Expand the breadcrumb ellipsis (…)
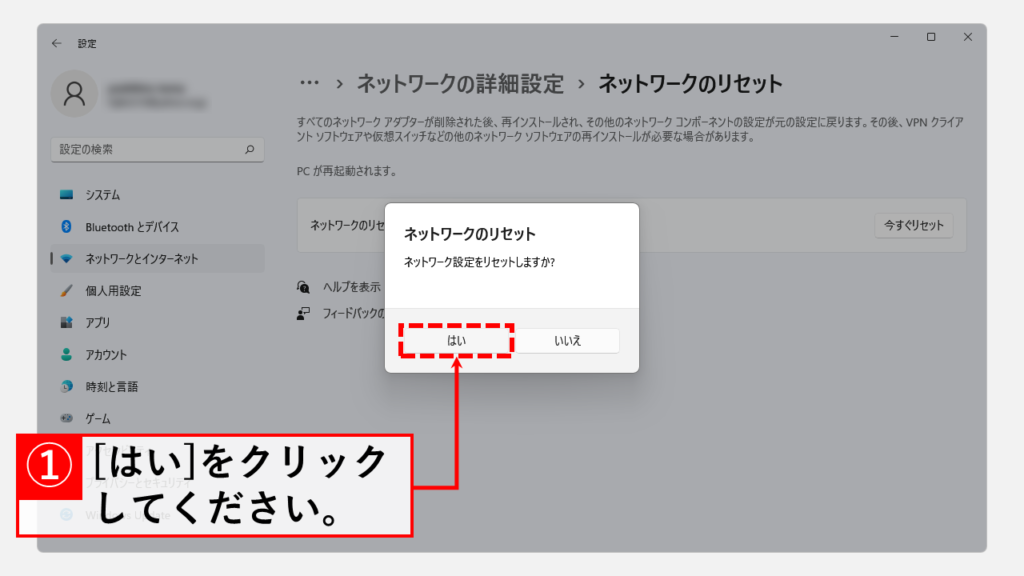The width and height of the screenshot is (1024, 576). (309, 83)
